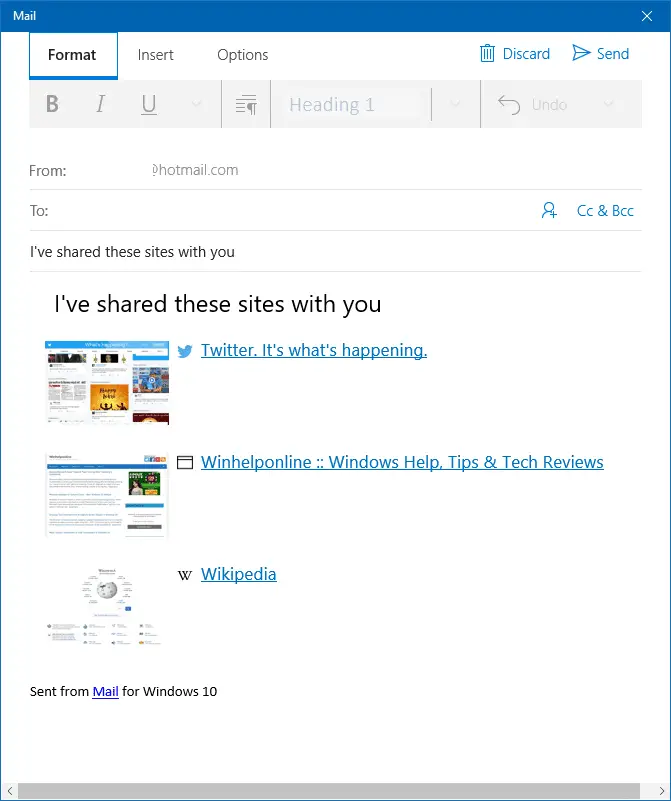The image size is (671, 801).
Task: Expand the Undo dropdown chevron
Action: (x=608, y=104)
